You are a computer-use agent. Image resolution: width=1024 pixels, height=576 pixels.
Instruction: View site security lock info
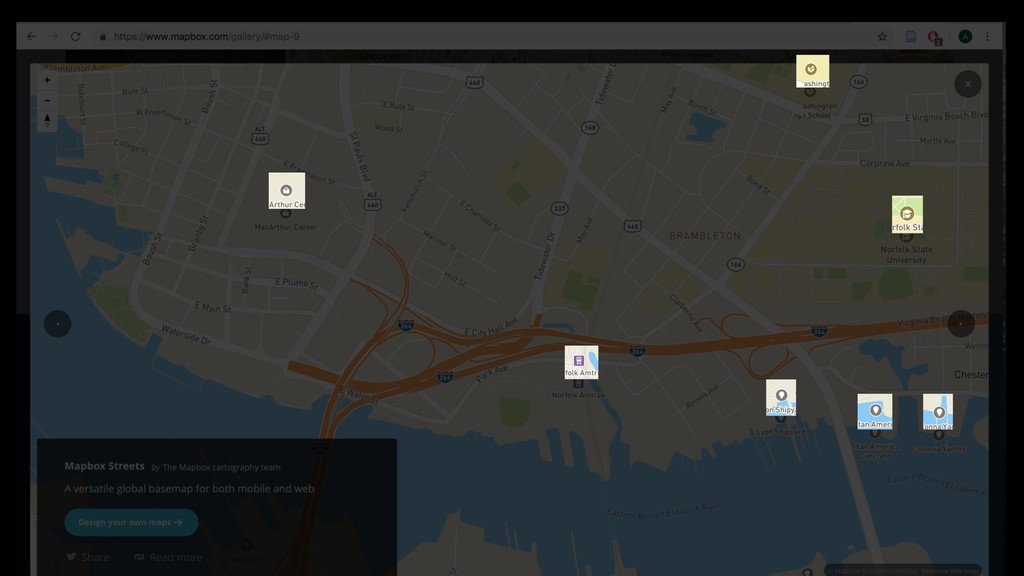[103, 37]
